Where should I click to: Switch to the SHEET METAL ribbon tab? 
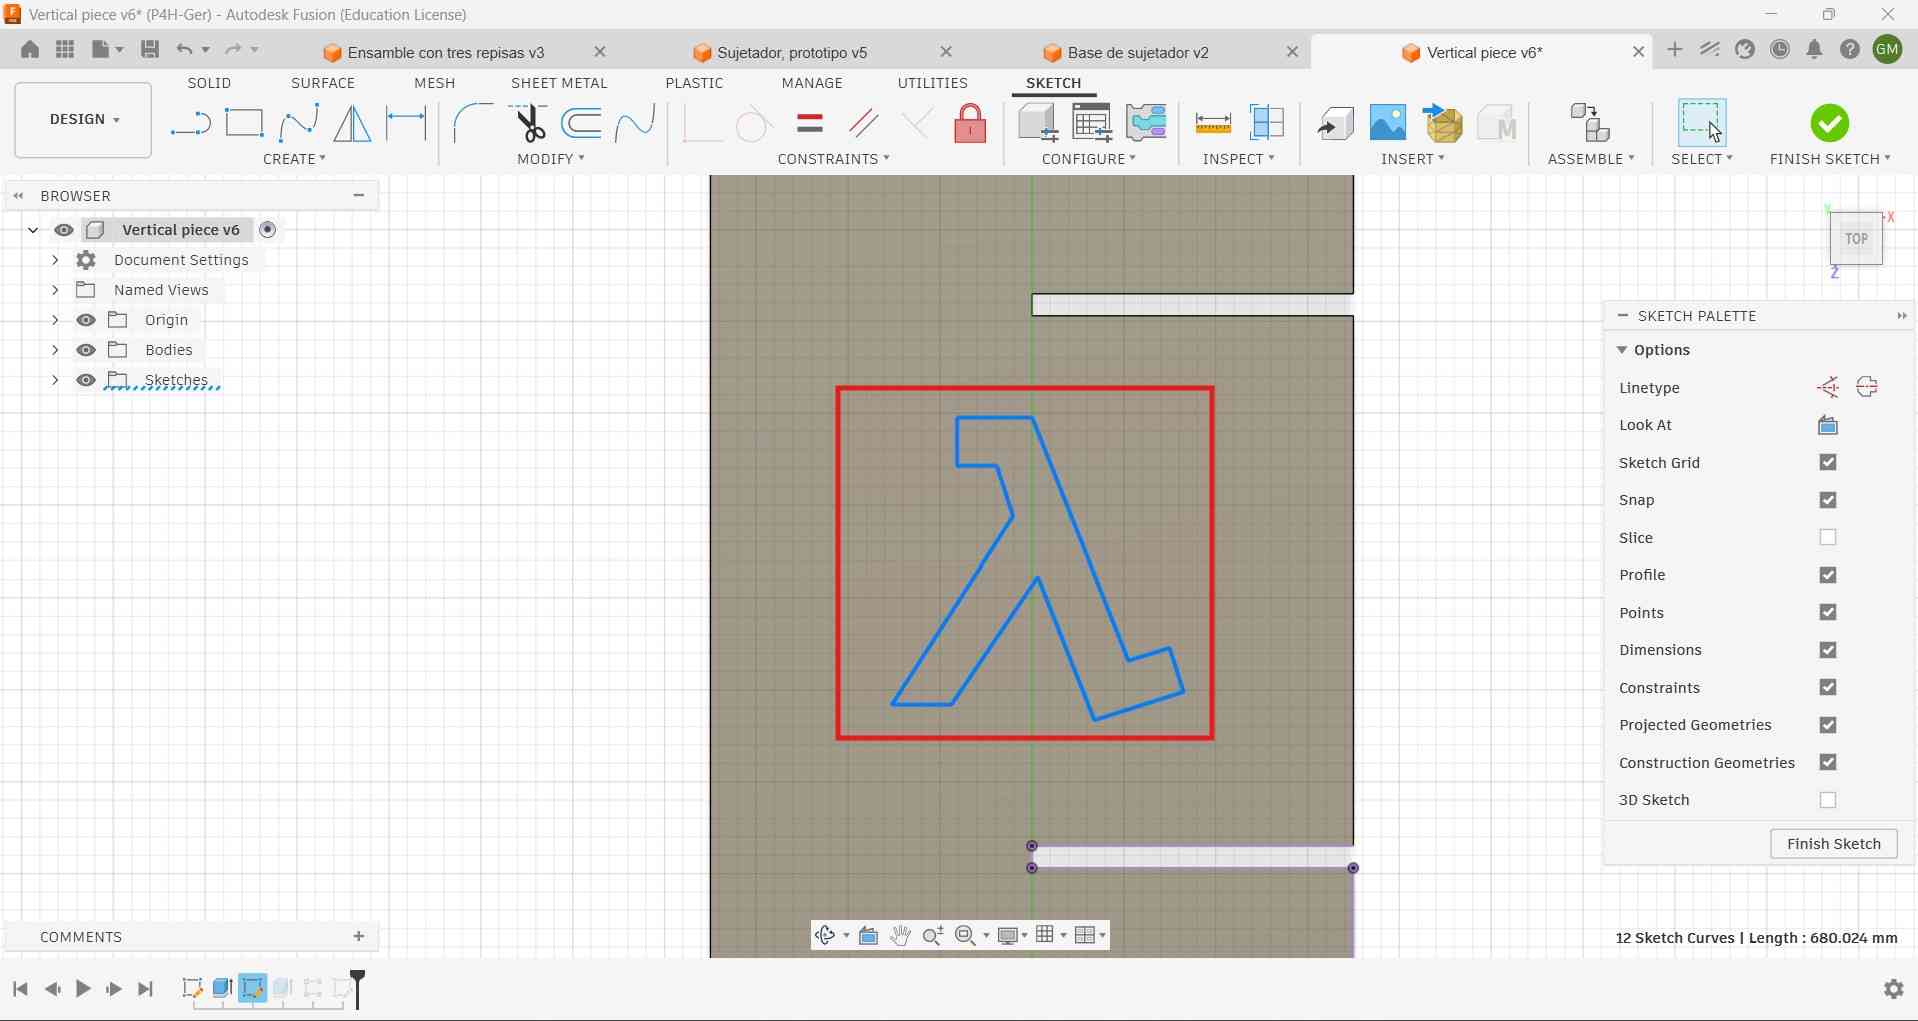(559, 83)
